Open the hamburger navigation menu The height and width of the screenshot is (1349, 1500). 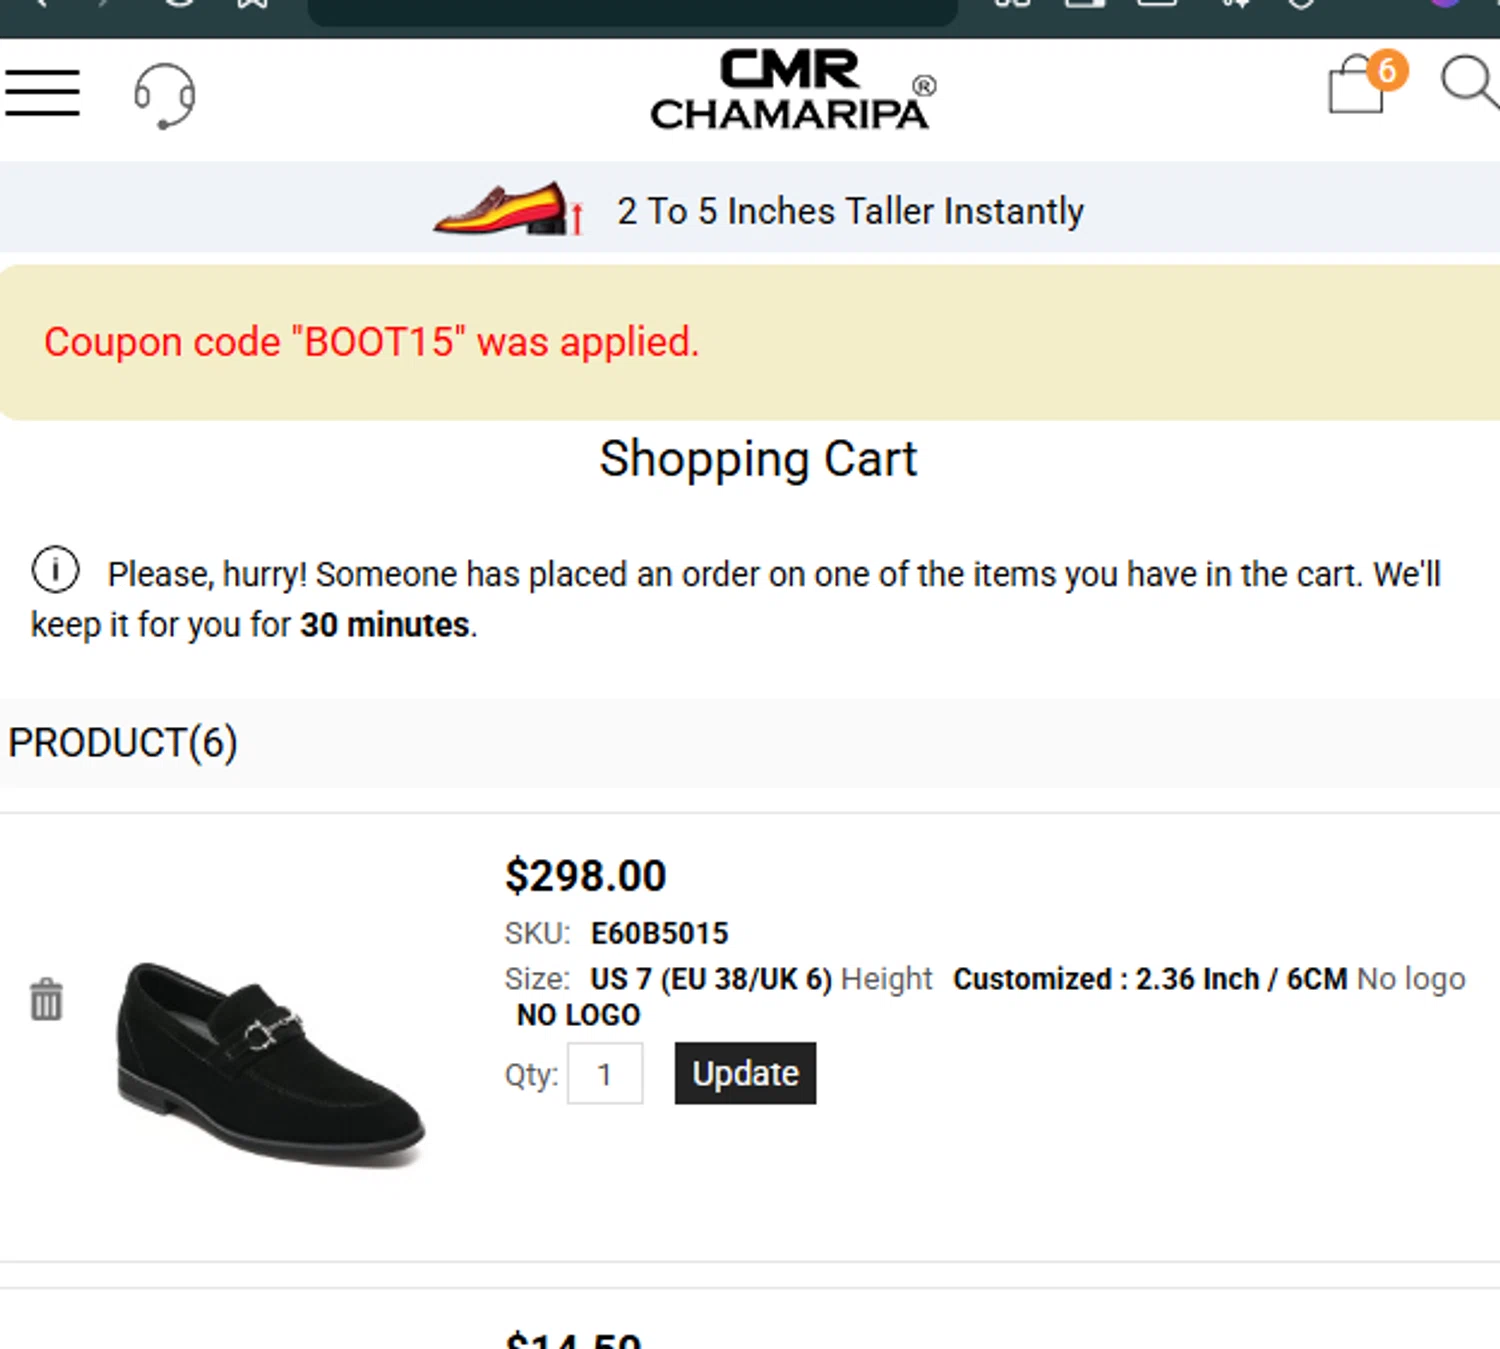(x=42, y=93)
